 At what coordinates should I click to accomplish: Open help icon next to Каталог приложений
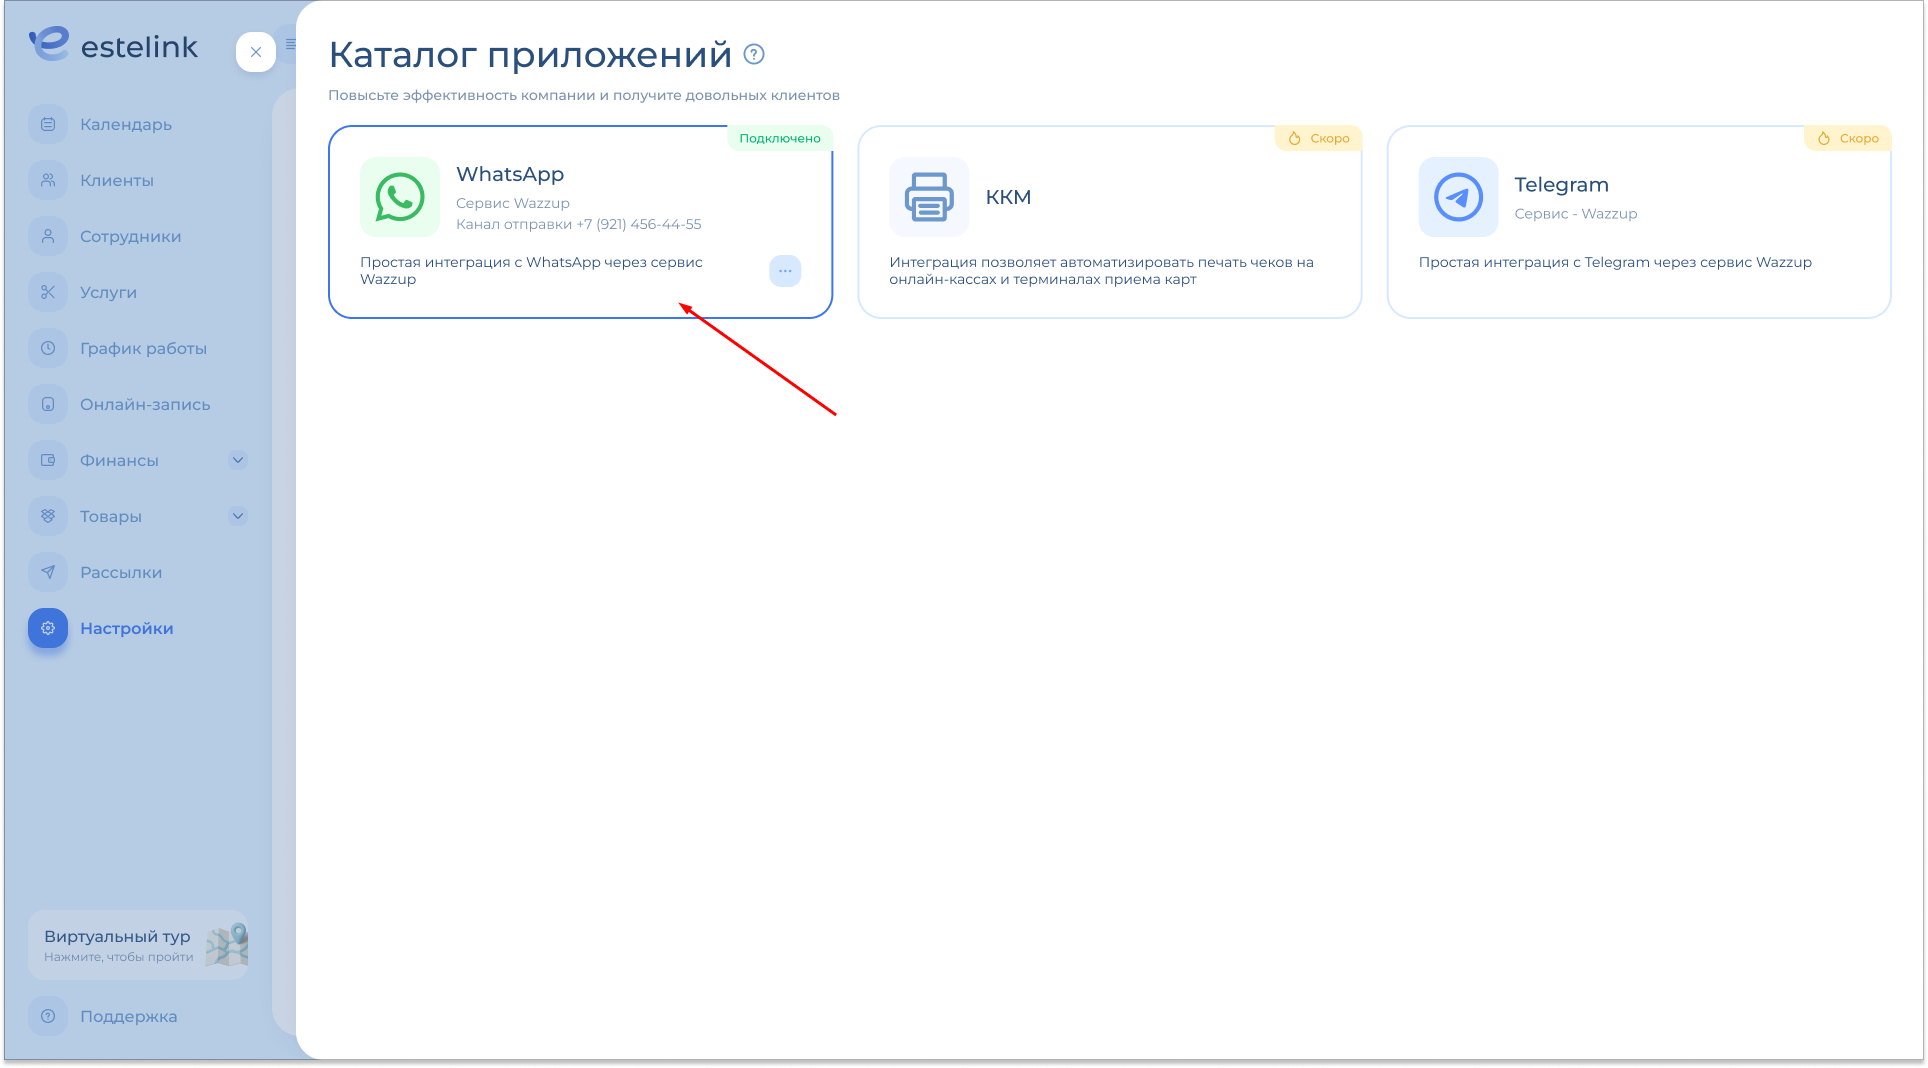tap(755, 55)
